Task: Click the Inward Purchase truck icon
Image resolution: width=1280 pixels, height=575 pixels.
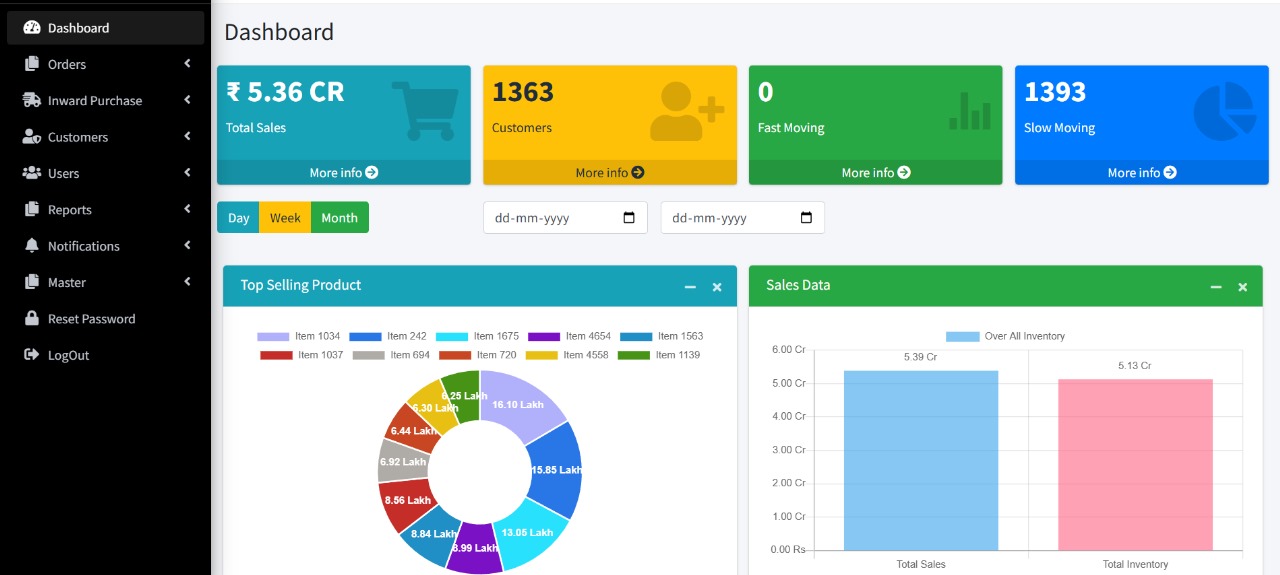Action: click(32, 100)
